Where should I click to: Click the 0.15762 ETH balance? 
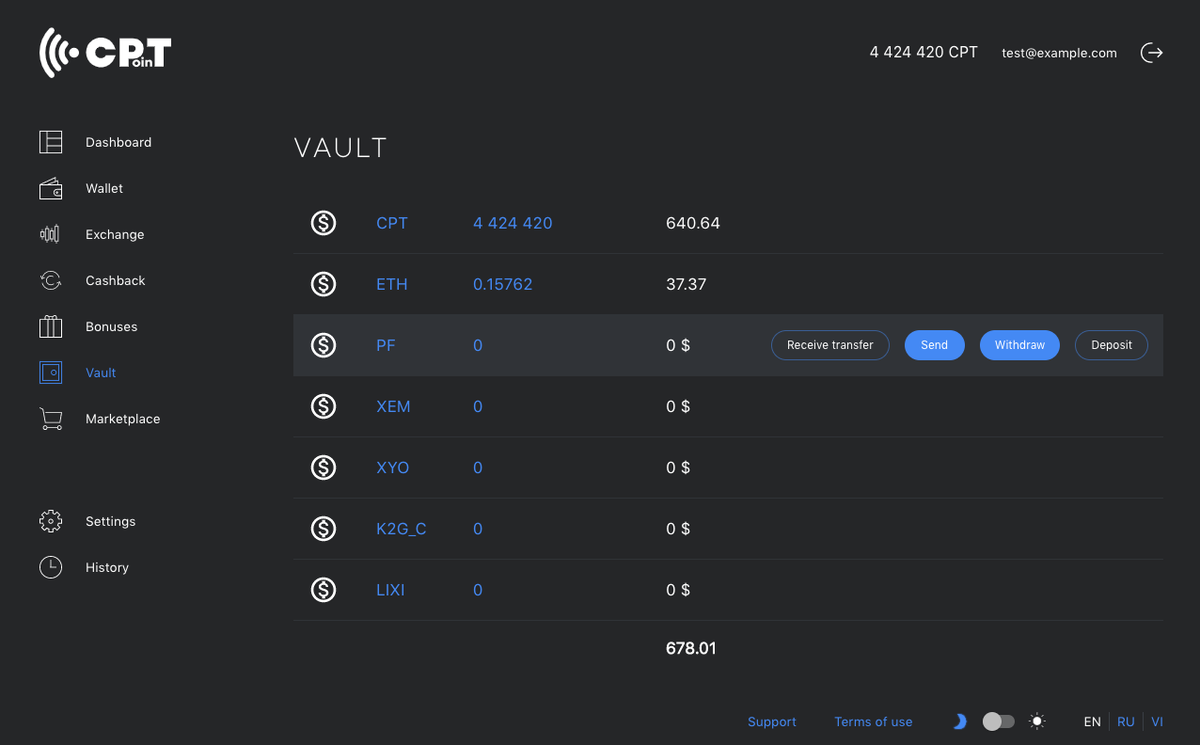point(503,284)
